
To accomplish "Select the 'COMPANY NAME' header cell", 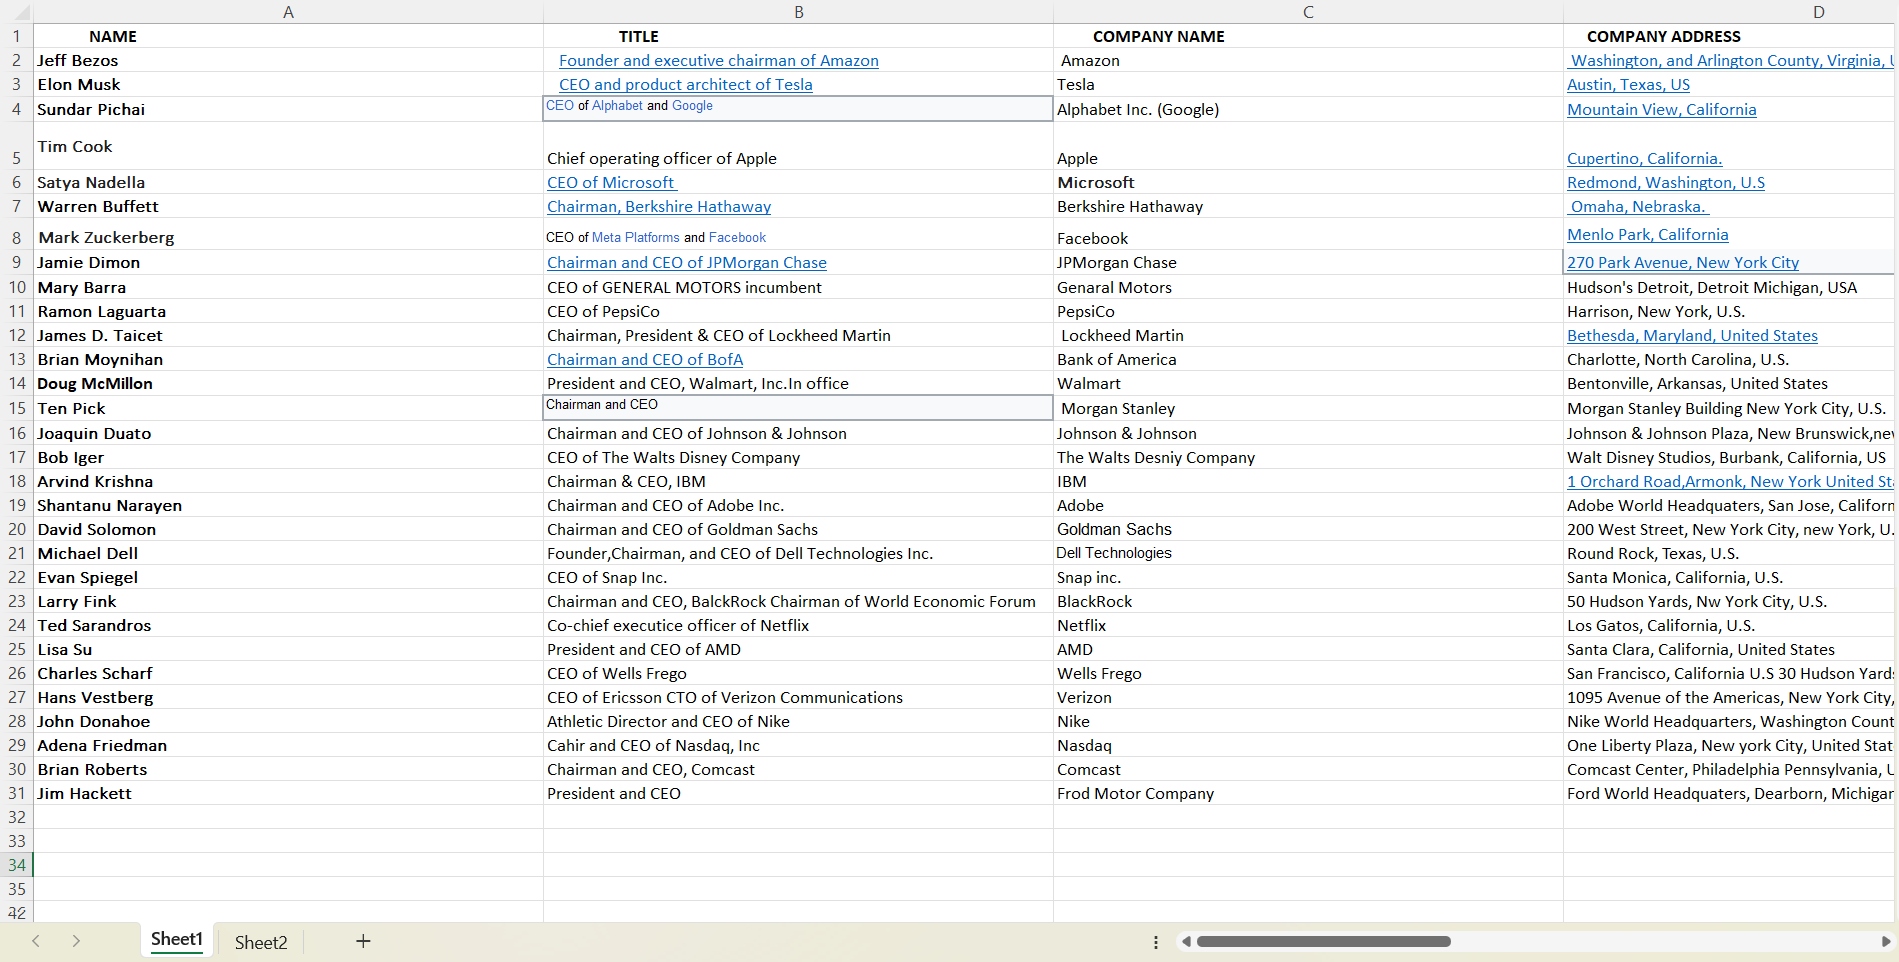I will pyautogui.click(x=1308, y=36).
